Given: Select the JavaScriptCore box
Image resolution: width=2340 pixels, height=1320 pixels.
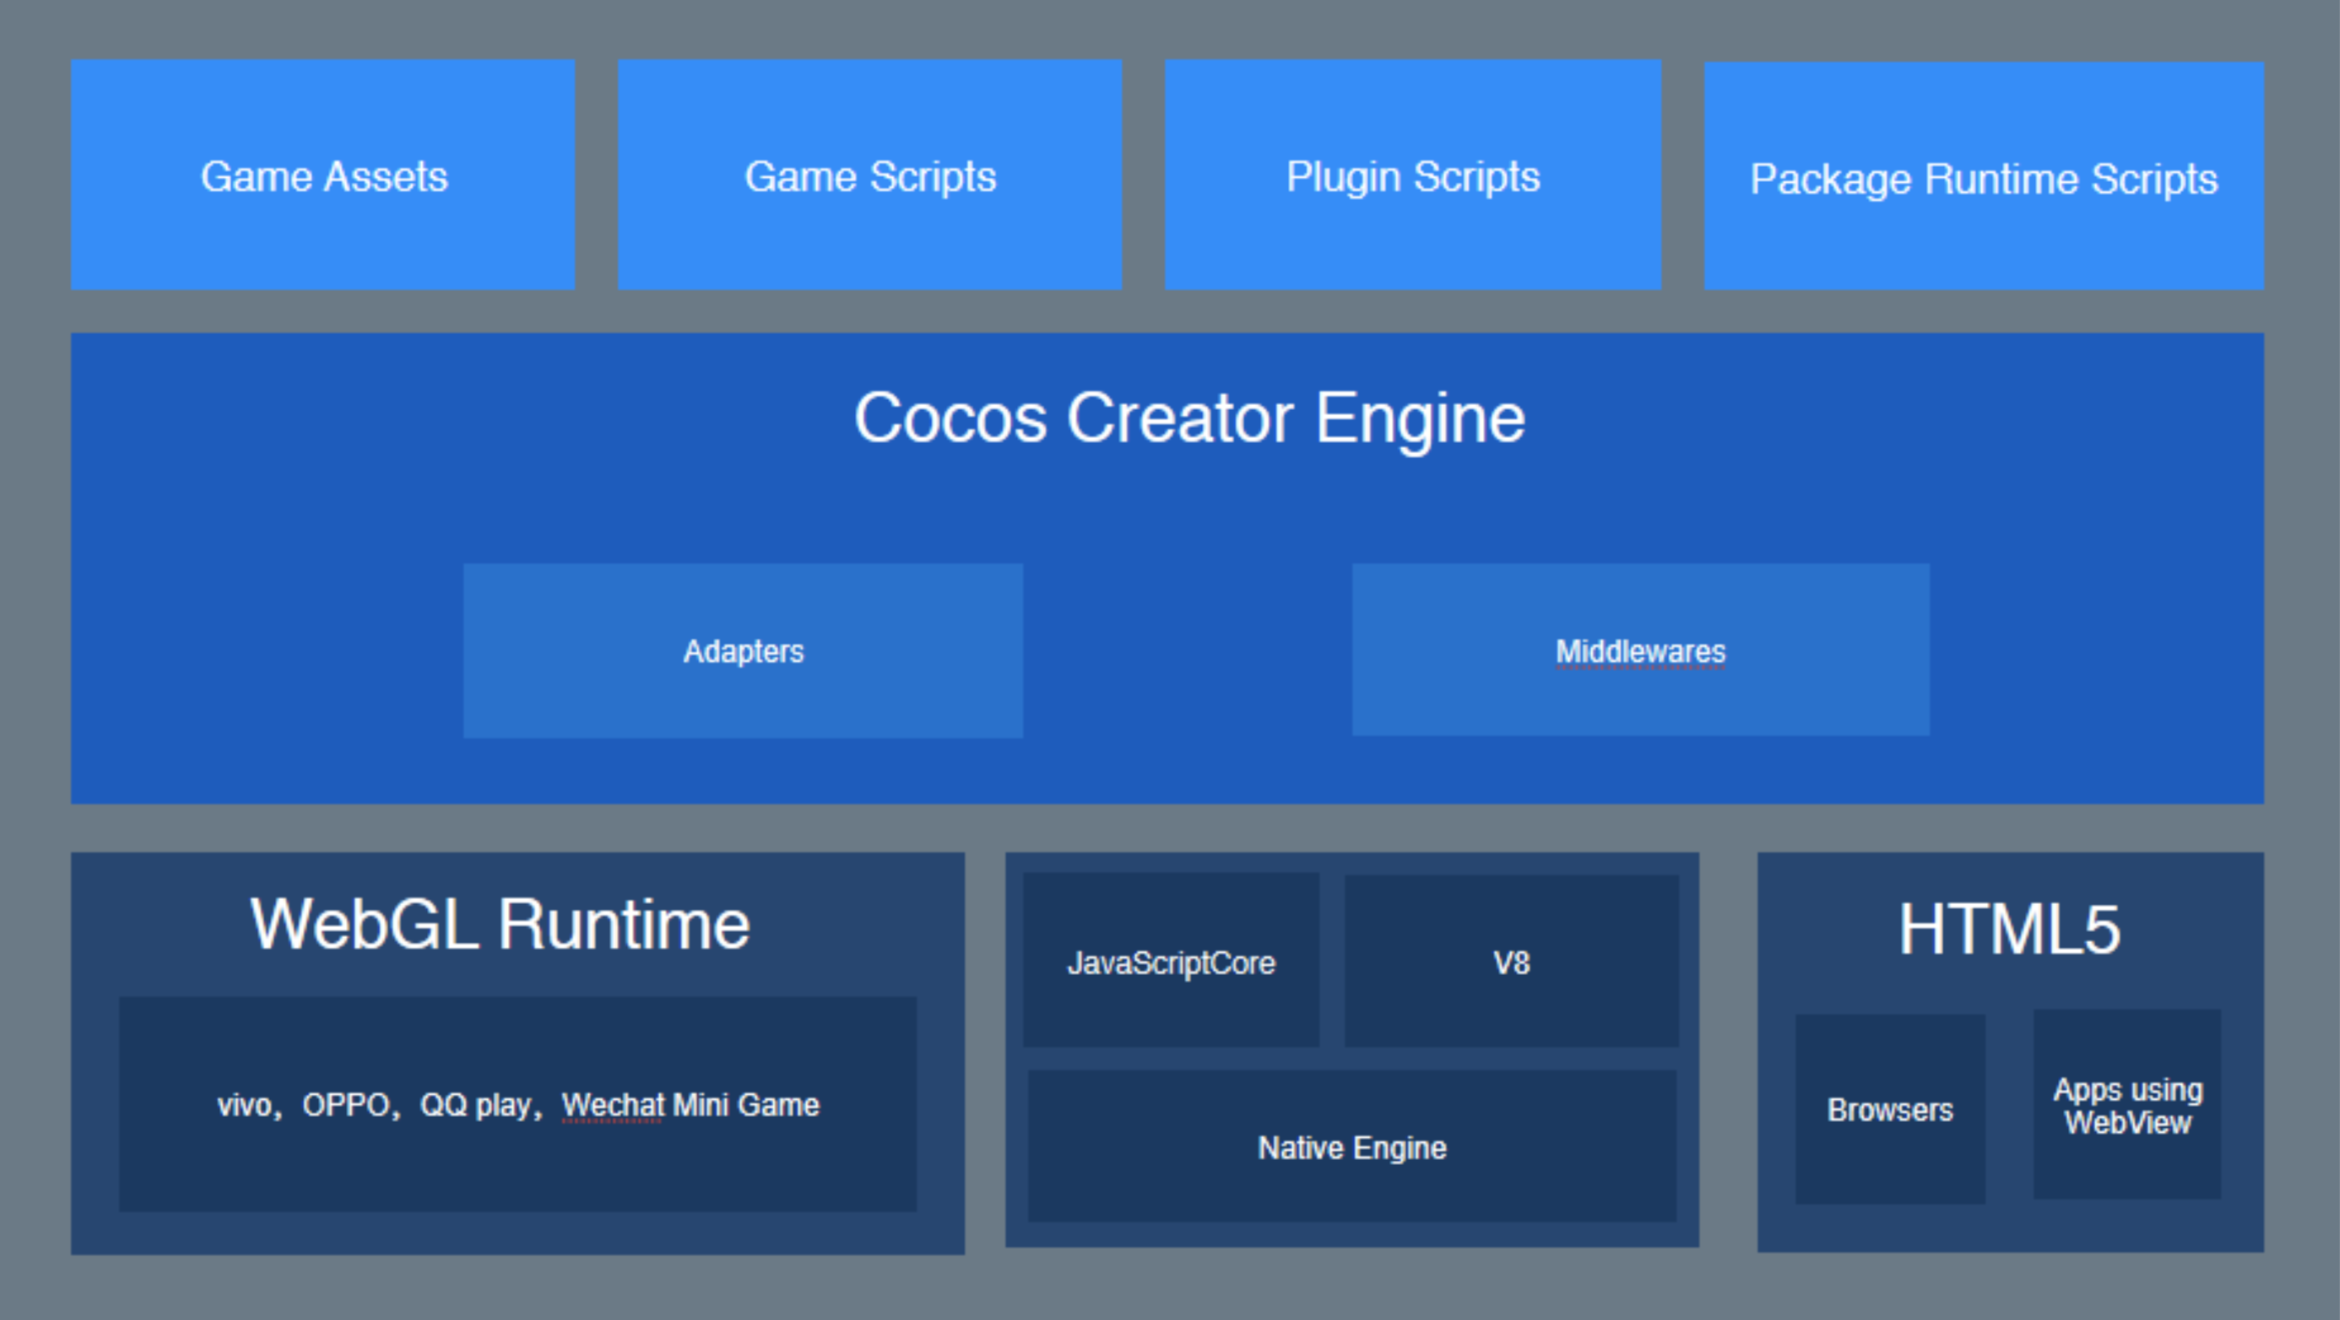Looking at the screenshot, I should [x=1171, y=962].
